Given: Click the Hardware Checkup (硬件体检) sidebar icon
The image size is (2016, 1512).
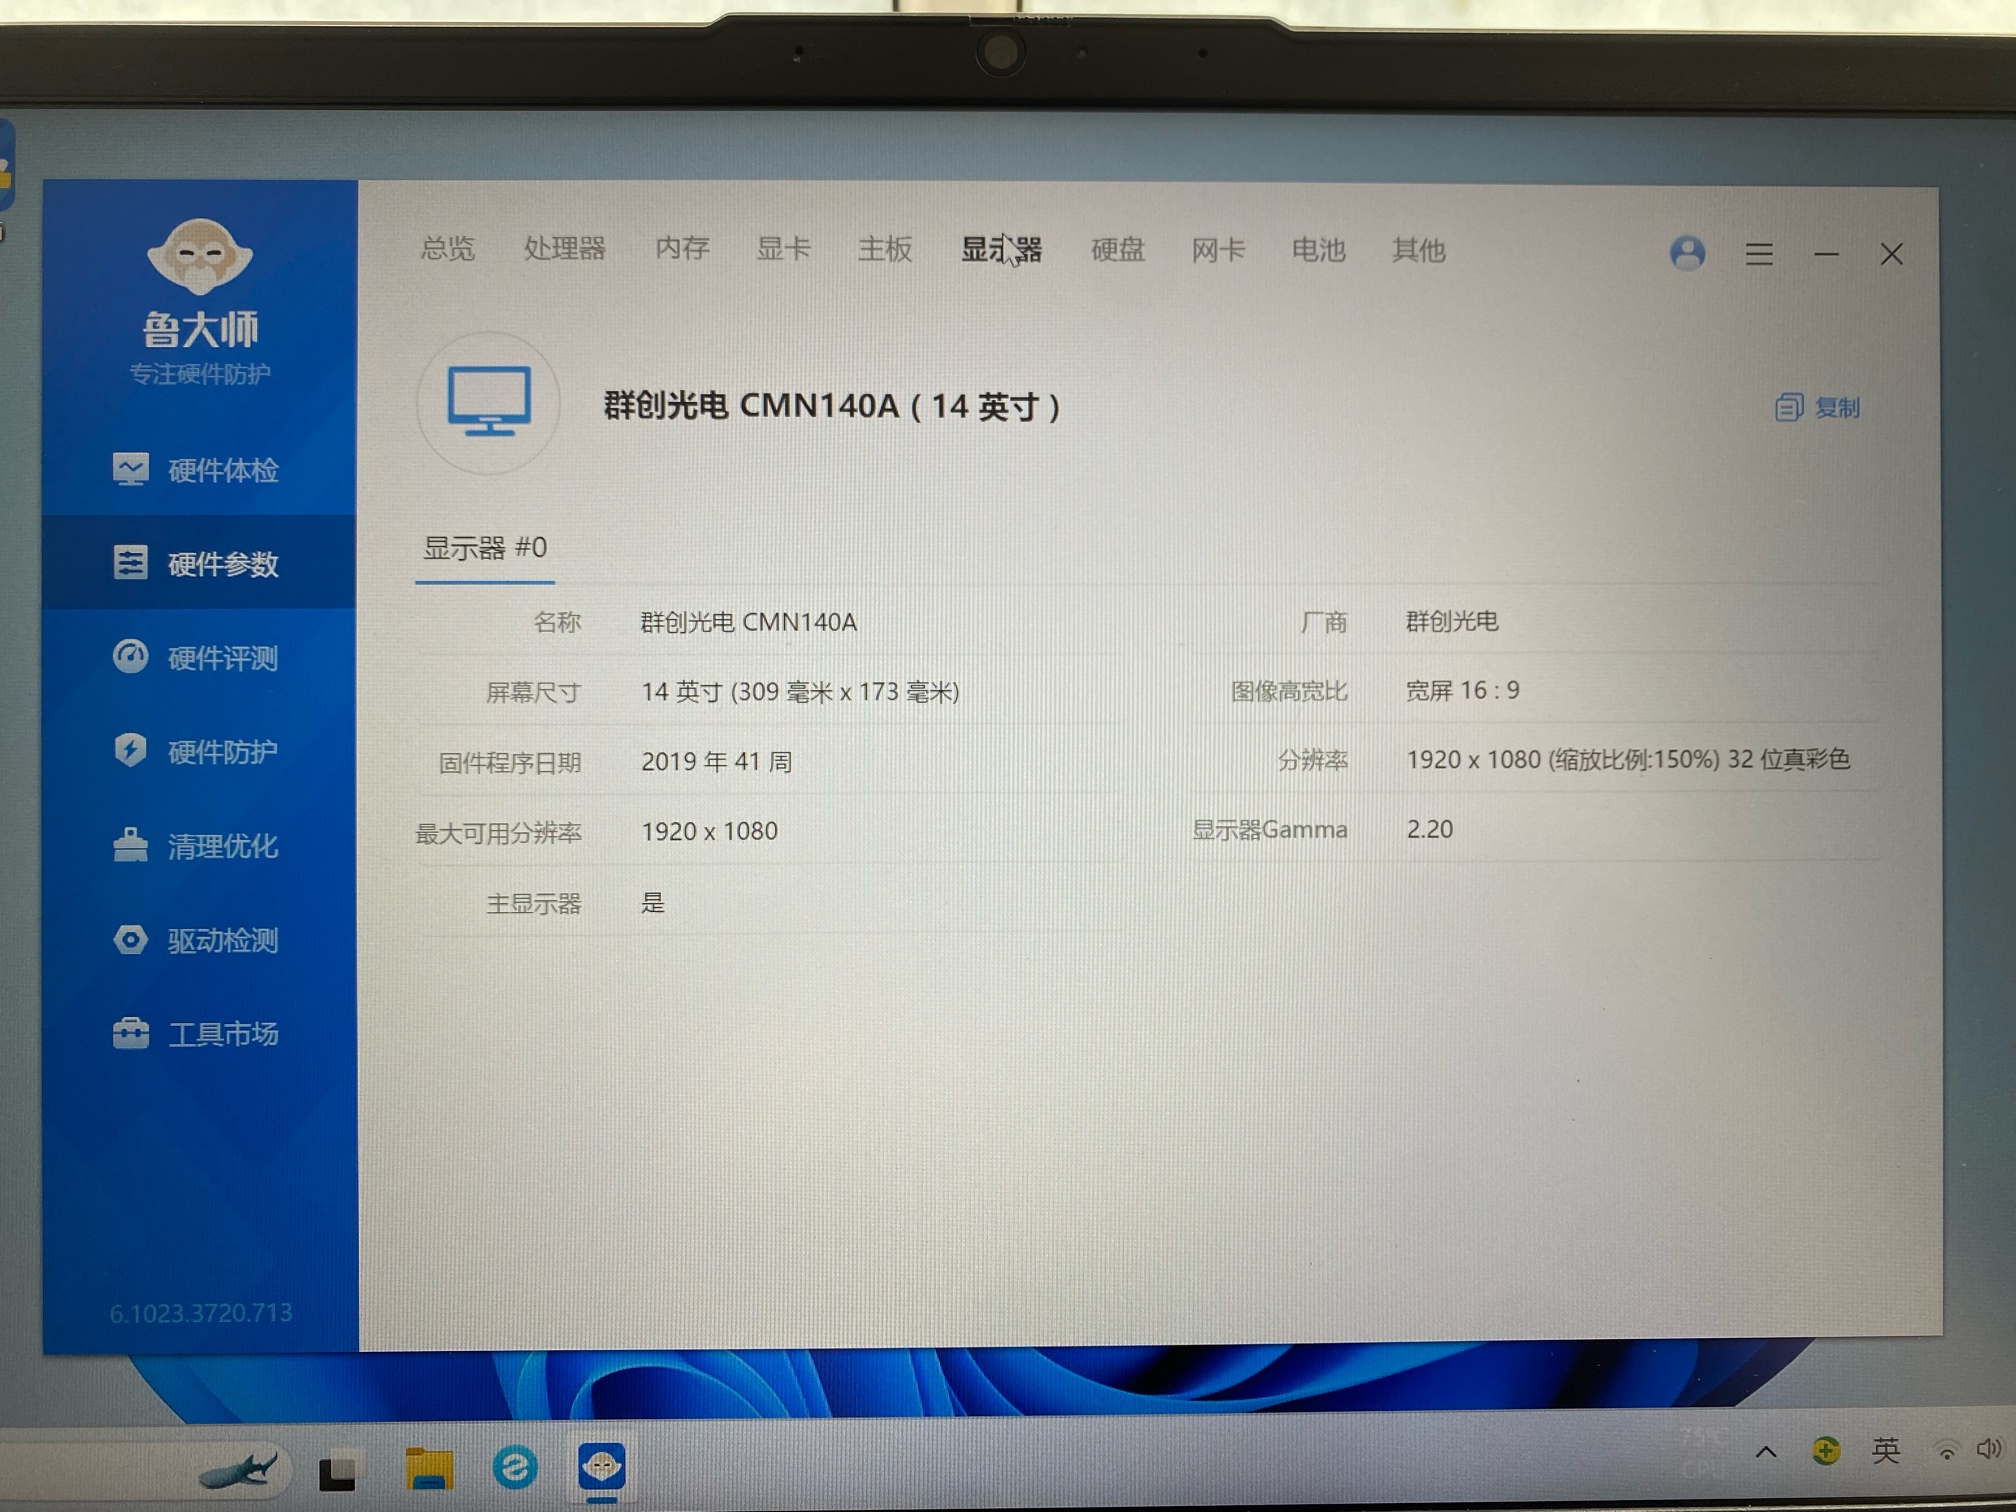Looking at the screenshot, I should pos(130,469).
